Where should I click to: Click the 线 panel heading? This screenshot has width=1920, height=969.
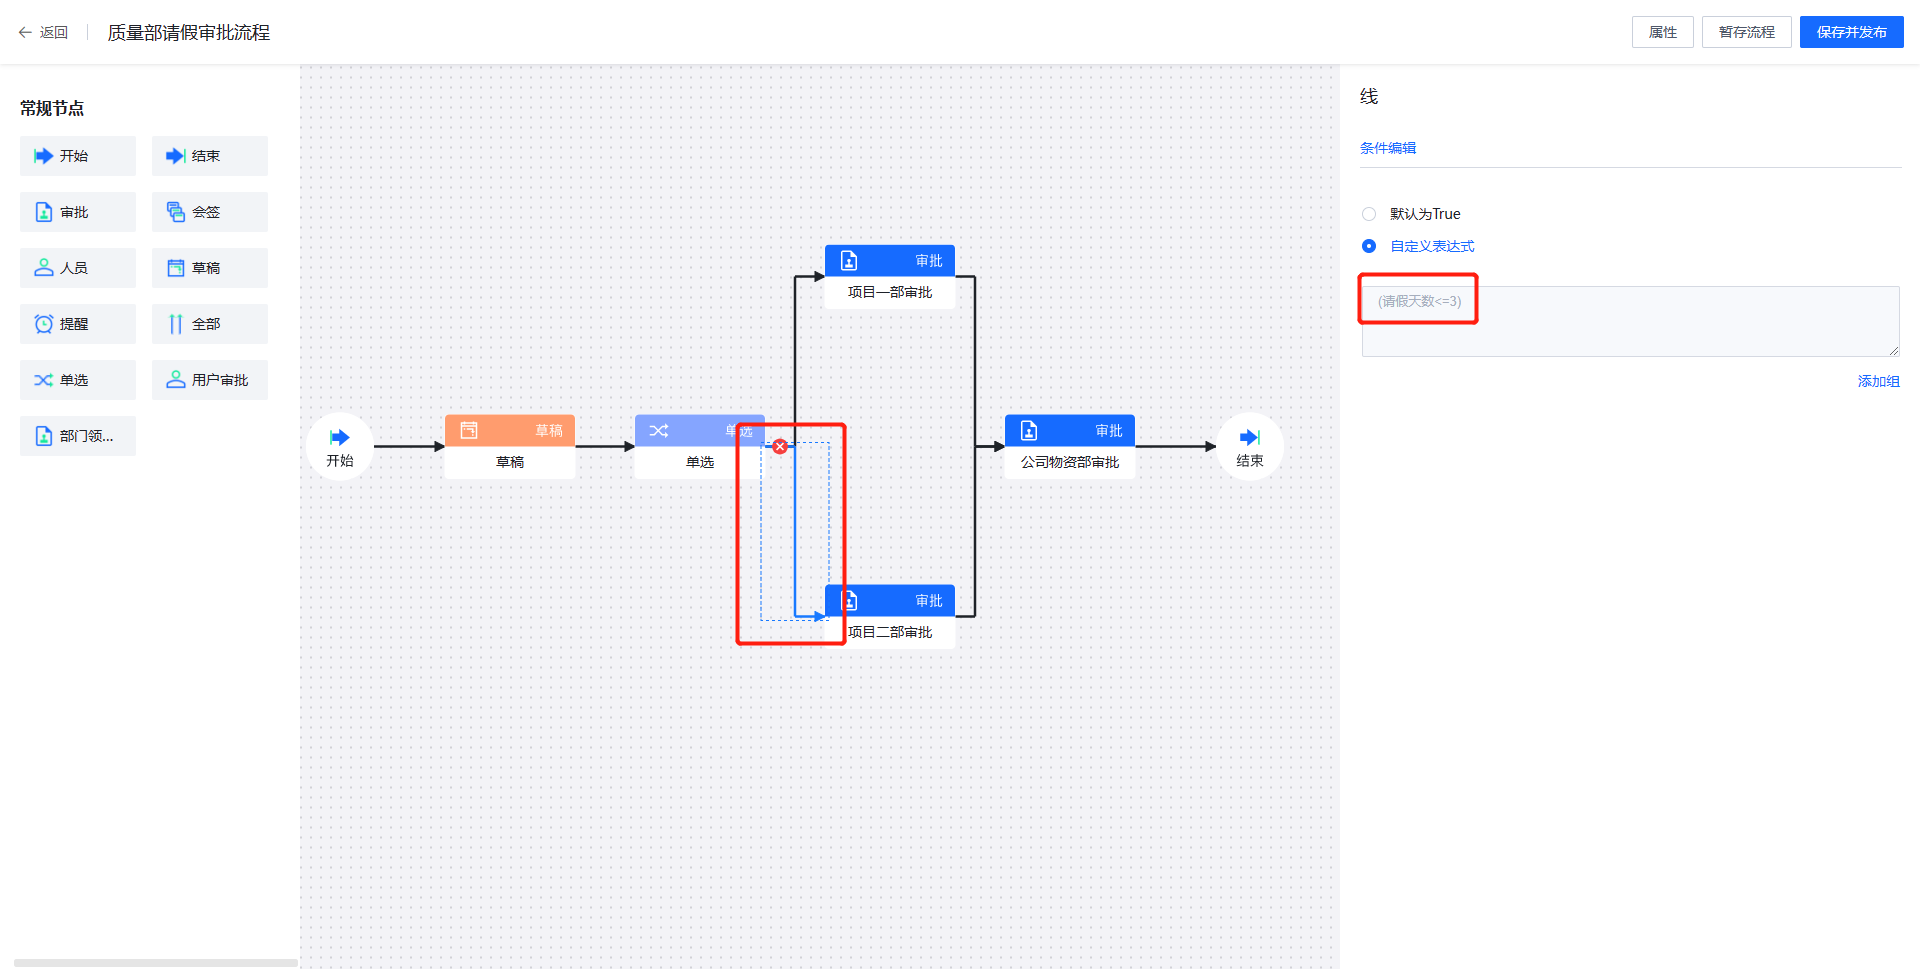point(1369,96)
